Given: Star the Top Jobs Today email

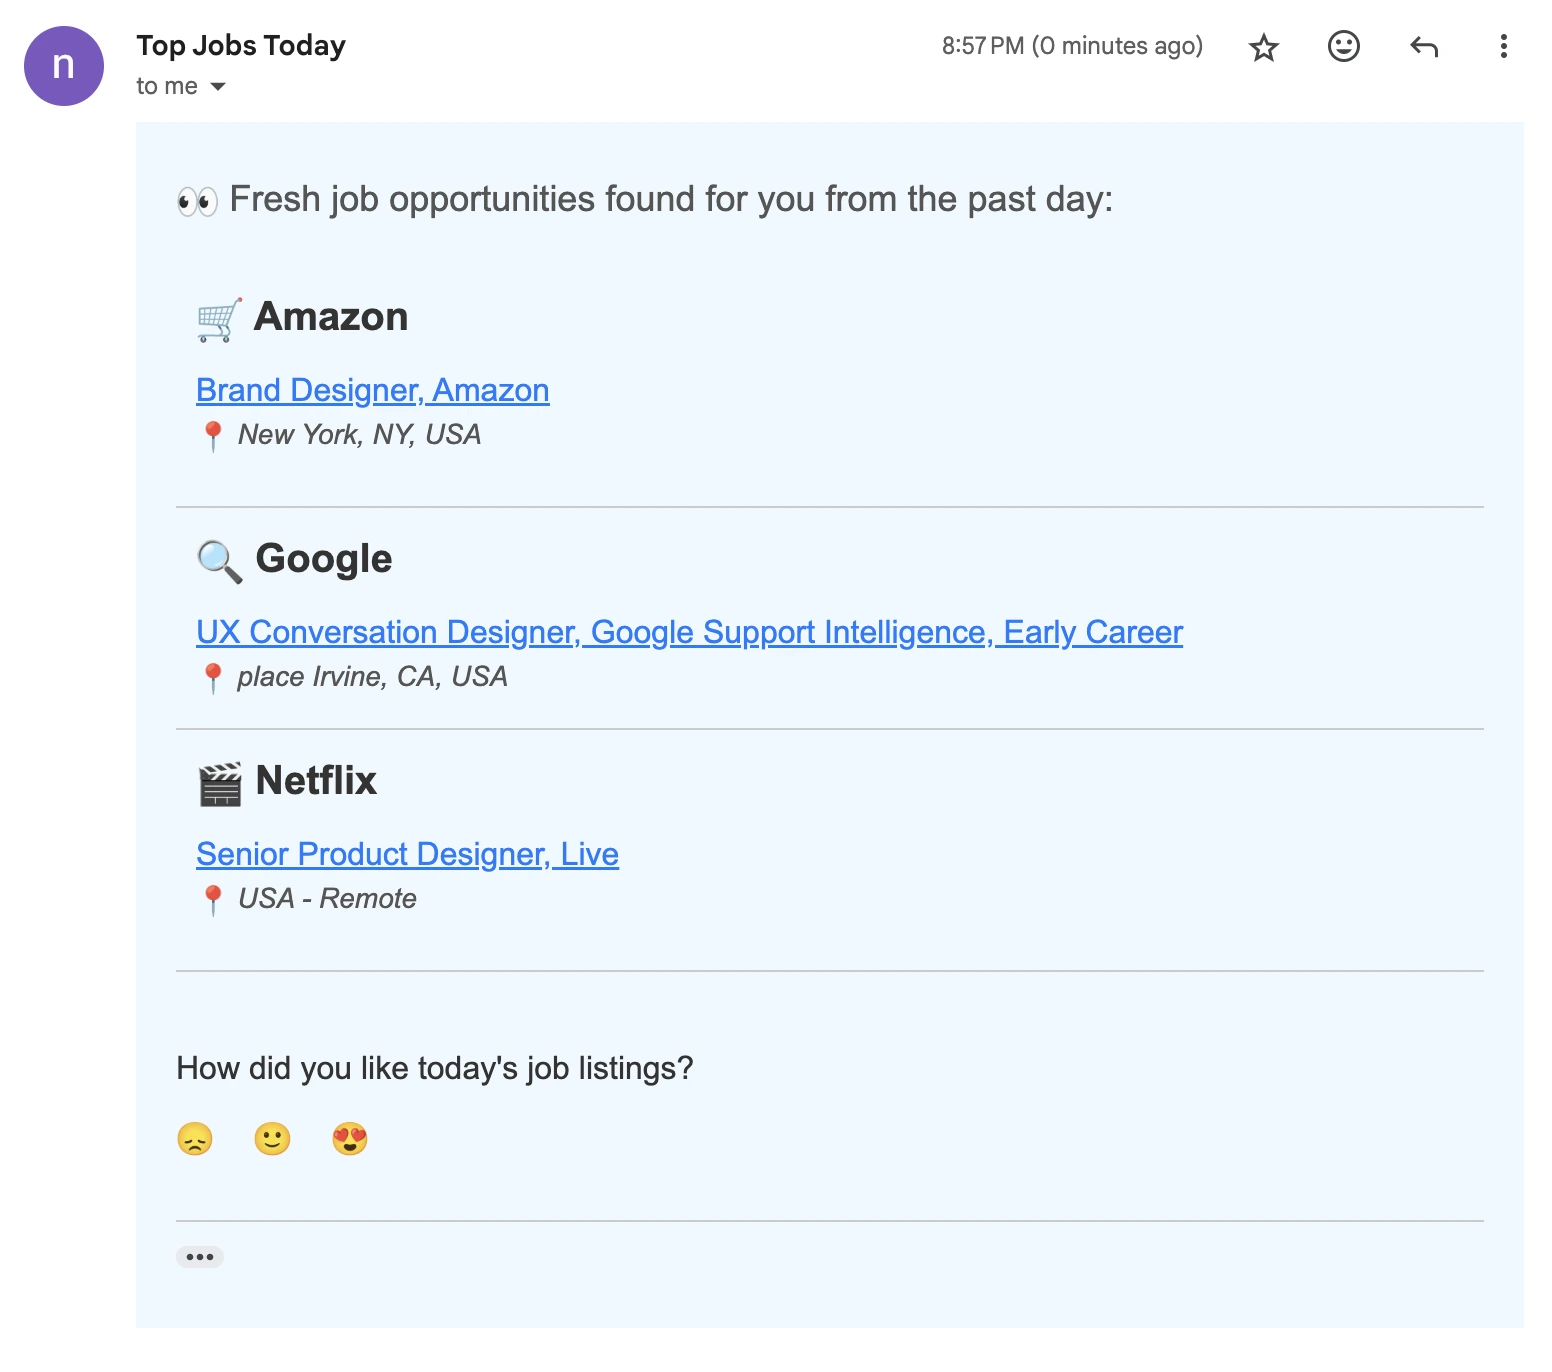Looking at the screenshot, I should coord(1264,46).
